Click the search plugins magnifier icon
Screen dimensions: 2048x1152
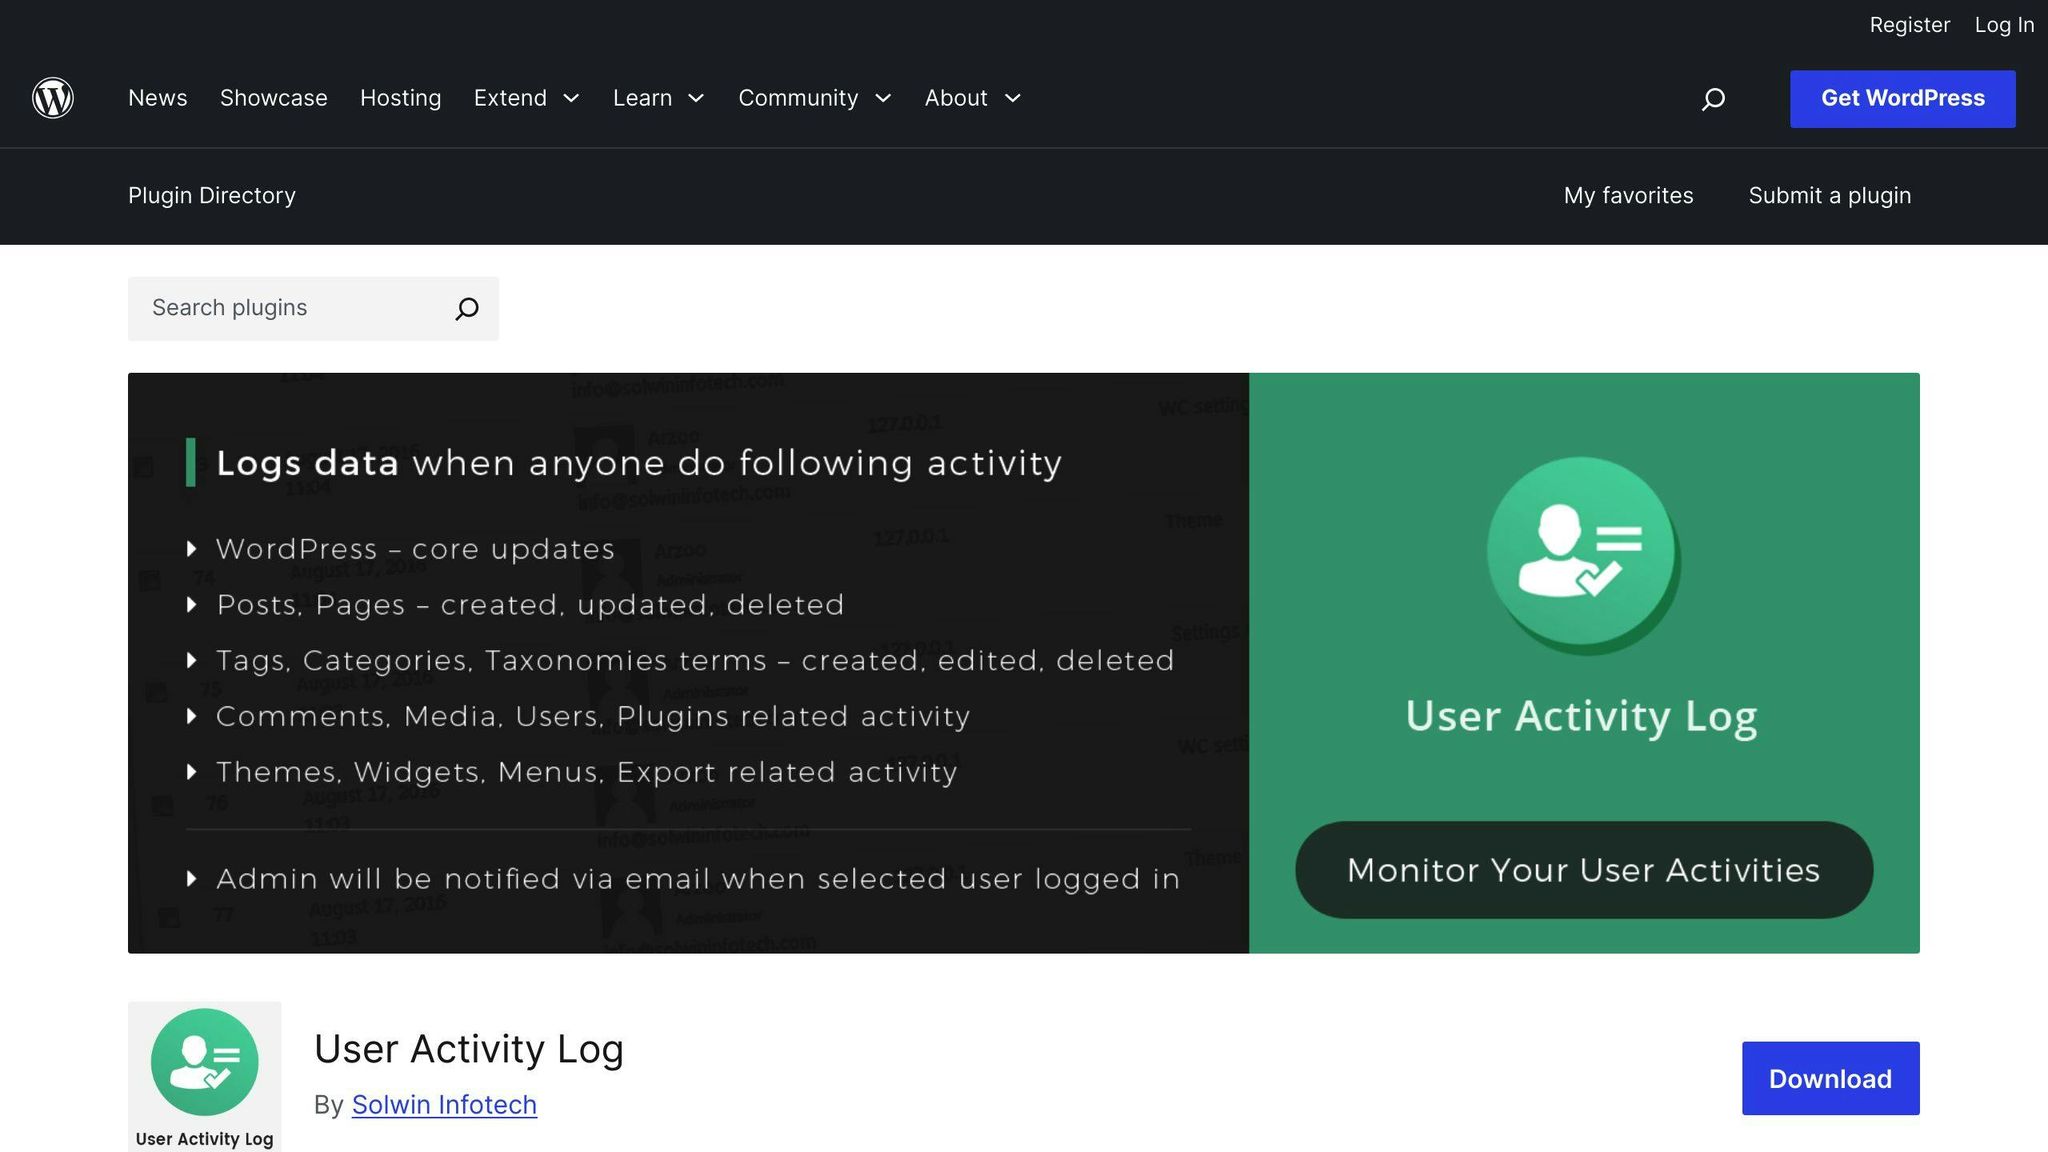click(x=467, y=309)
